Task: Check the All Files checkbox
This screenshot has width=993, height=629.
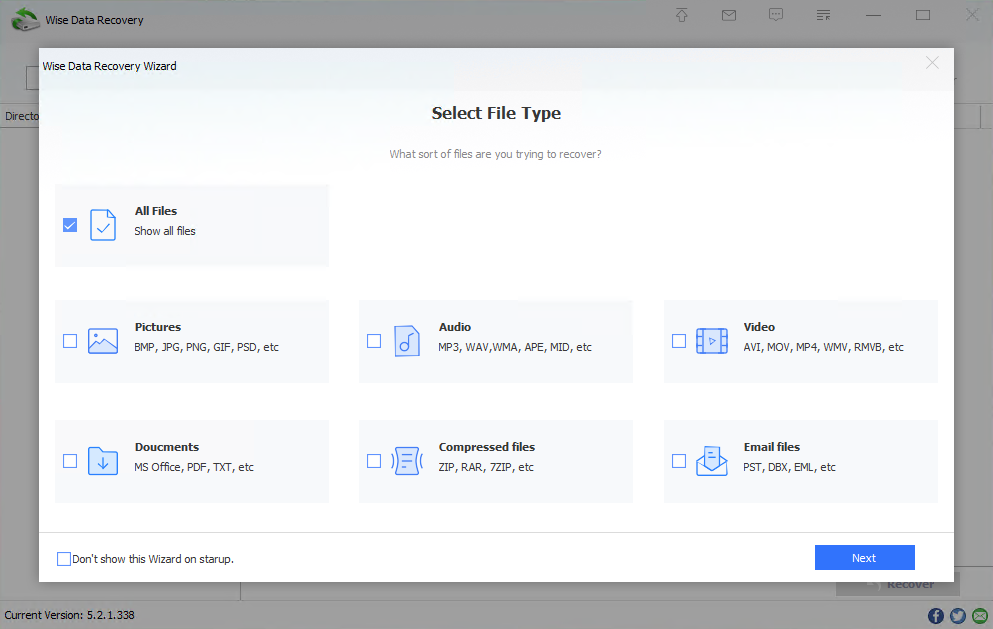Action: pos(70,225)
